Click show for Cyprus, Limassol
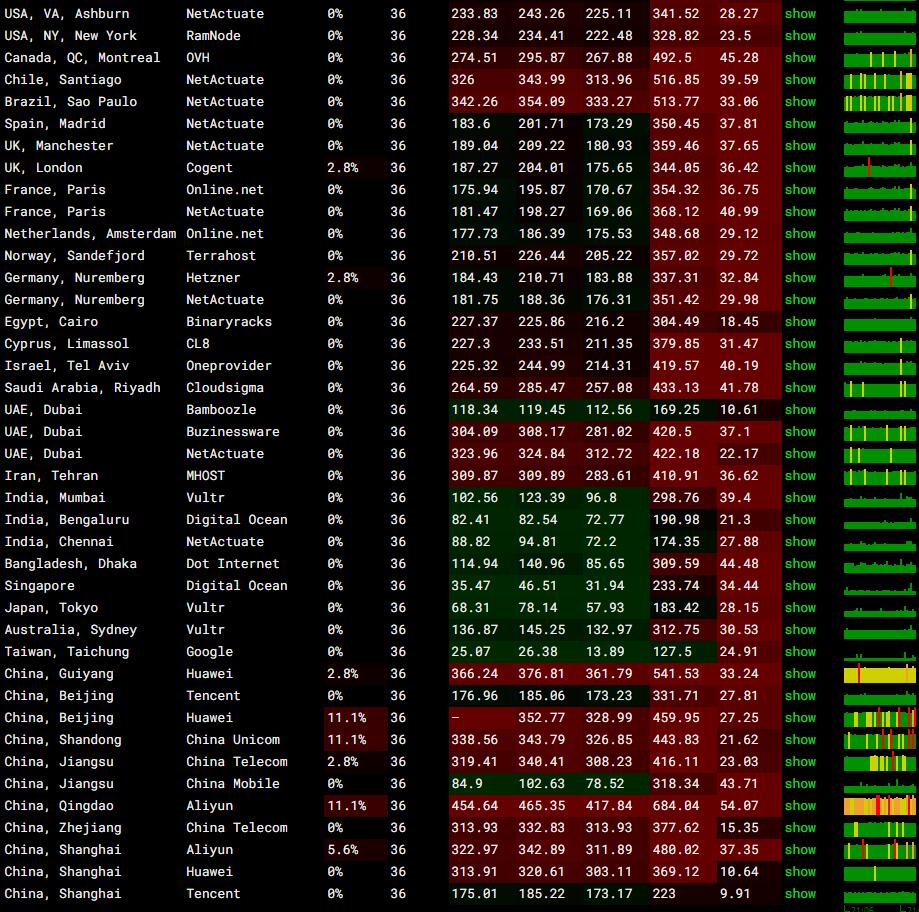 [800, 343]
